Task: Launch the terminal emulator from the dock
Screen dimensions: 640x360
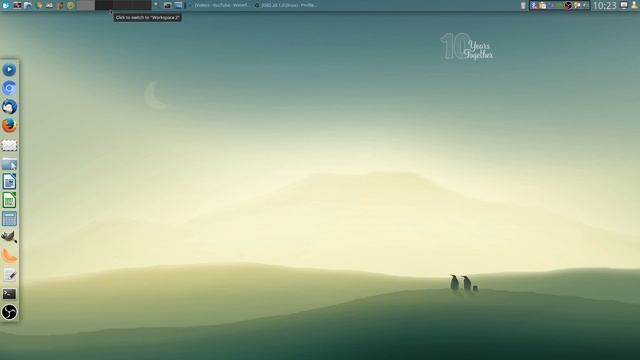Action: [x=9, y=294]
